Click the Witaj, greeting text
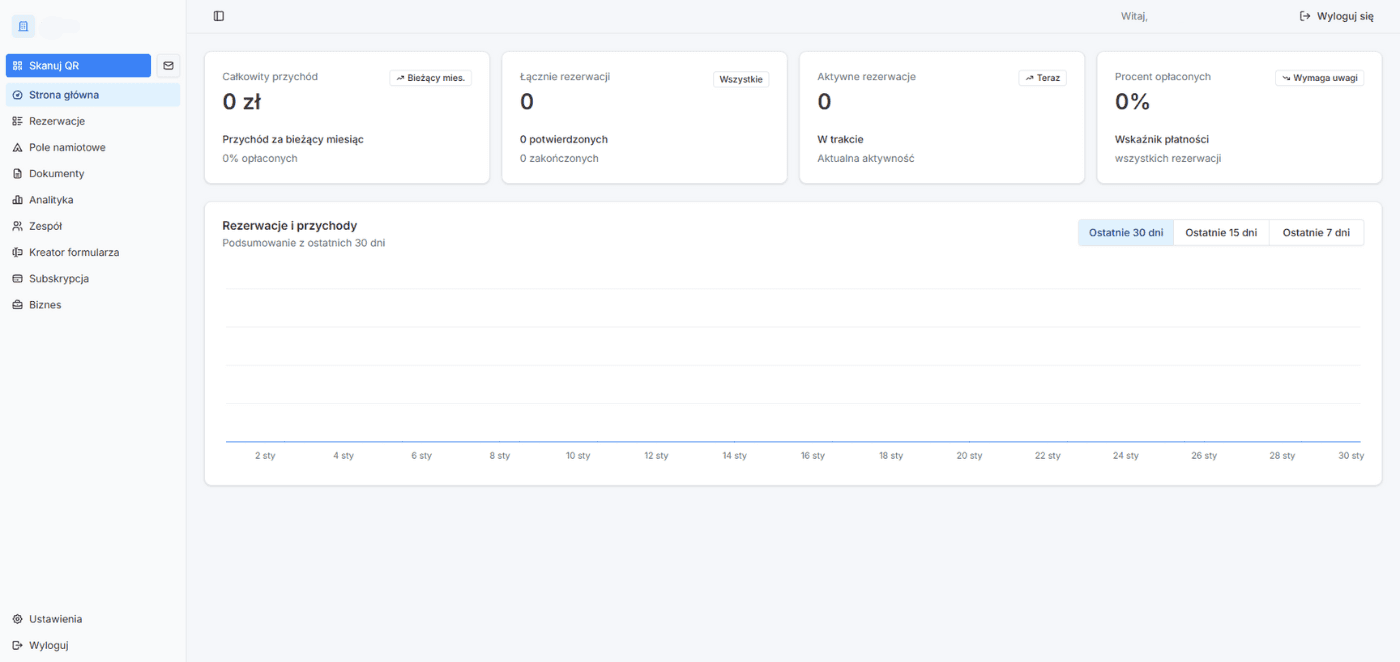 1135,17
